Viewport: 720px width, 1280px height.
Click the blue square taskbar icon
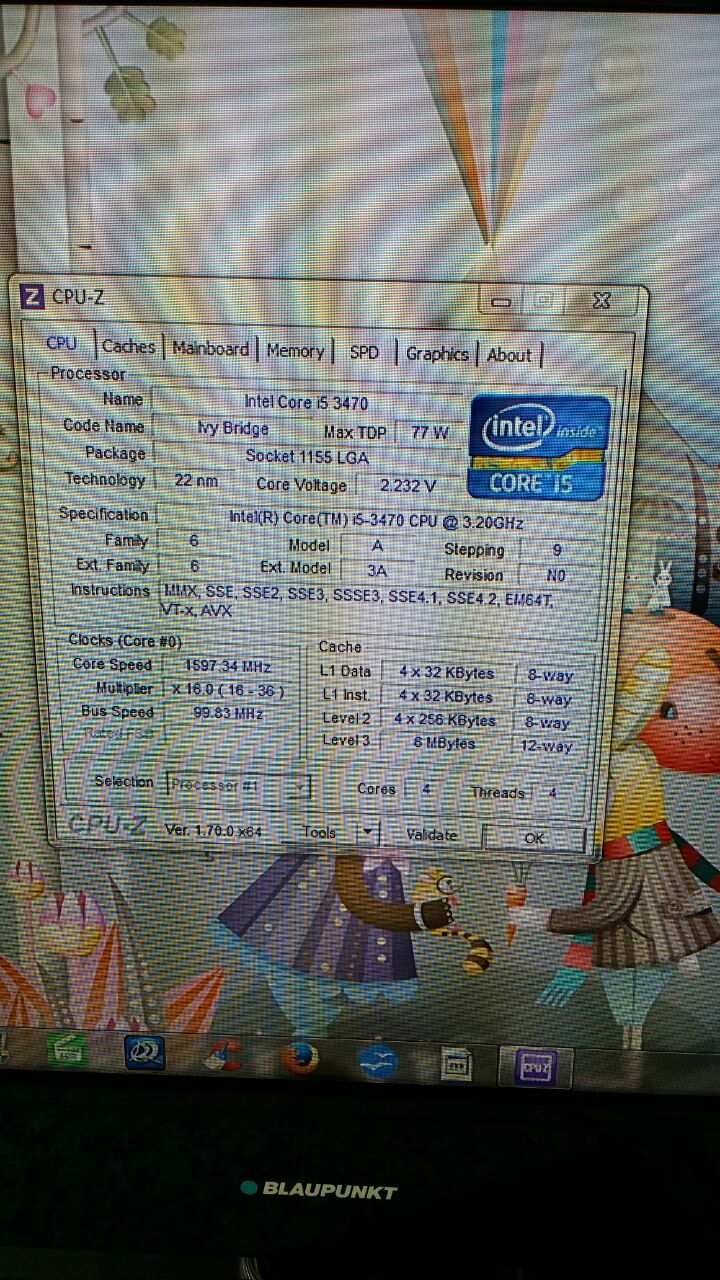click(x=144, y=1051)
